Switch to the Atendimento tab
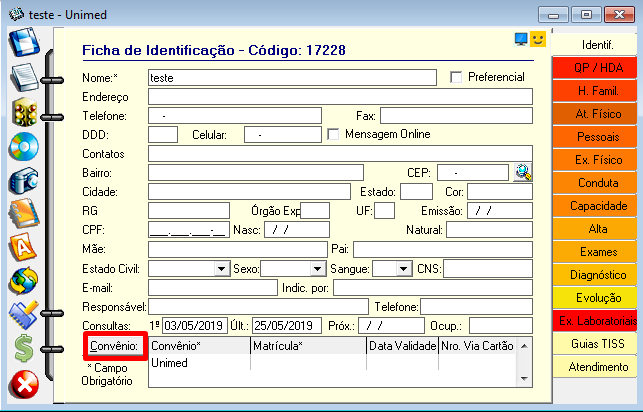This screenshot has width=643, height=412. 594,366
